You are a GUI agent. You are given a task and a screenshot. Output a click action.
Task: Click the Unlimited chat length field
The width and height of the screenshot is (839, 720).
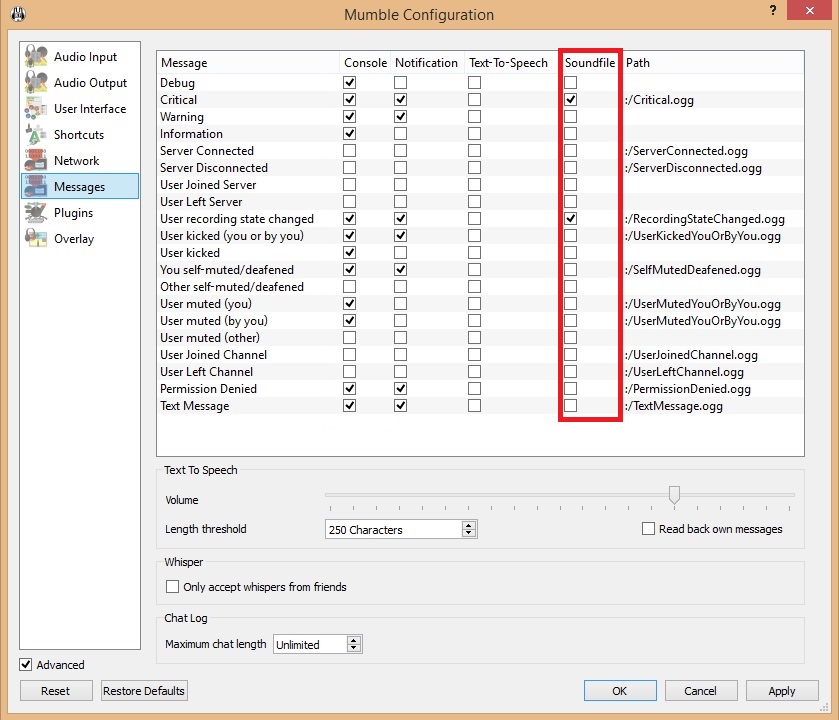tap(310, 645)
